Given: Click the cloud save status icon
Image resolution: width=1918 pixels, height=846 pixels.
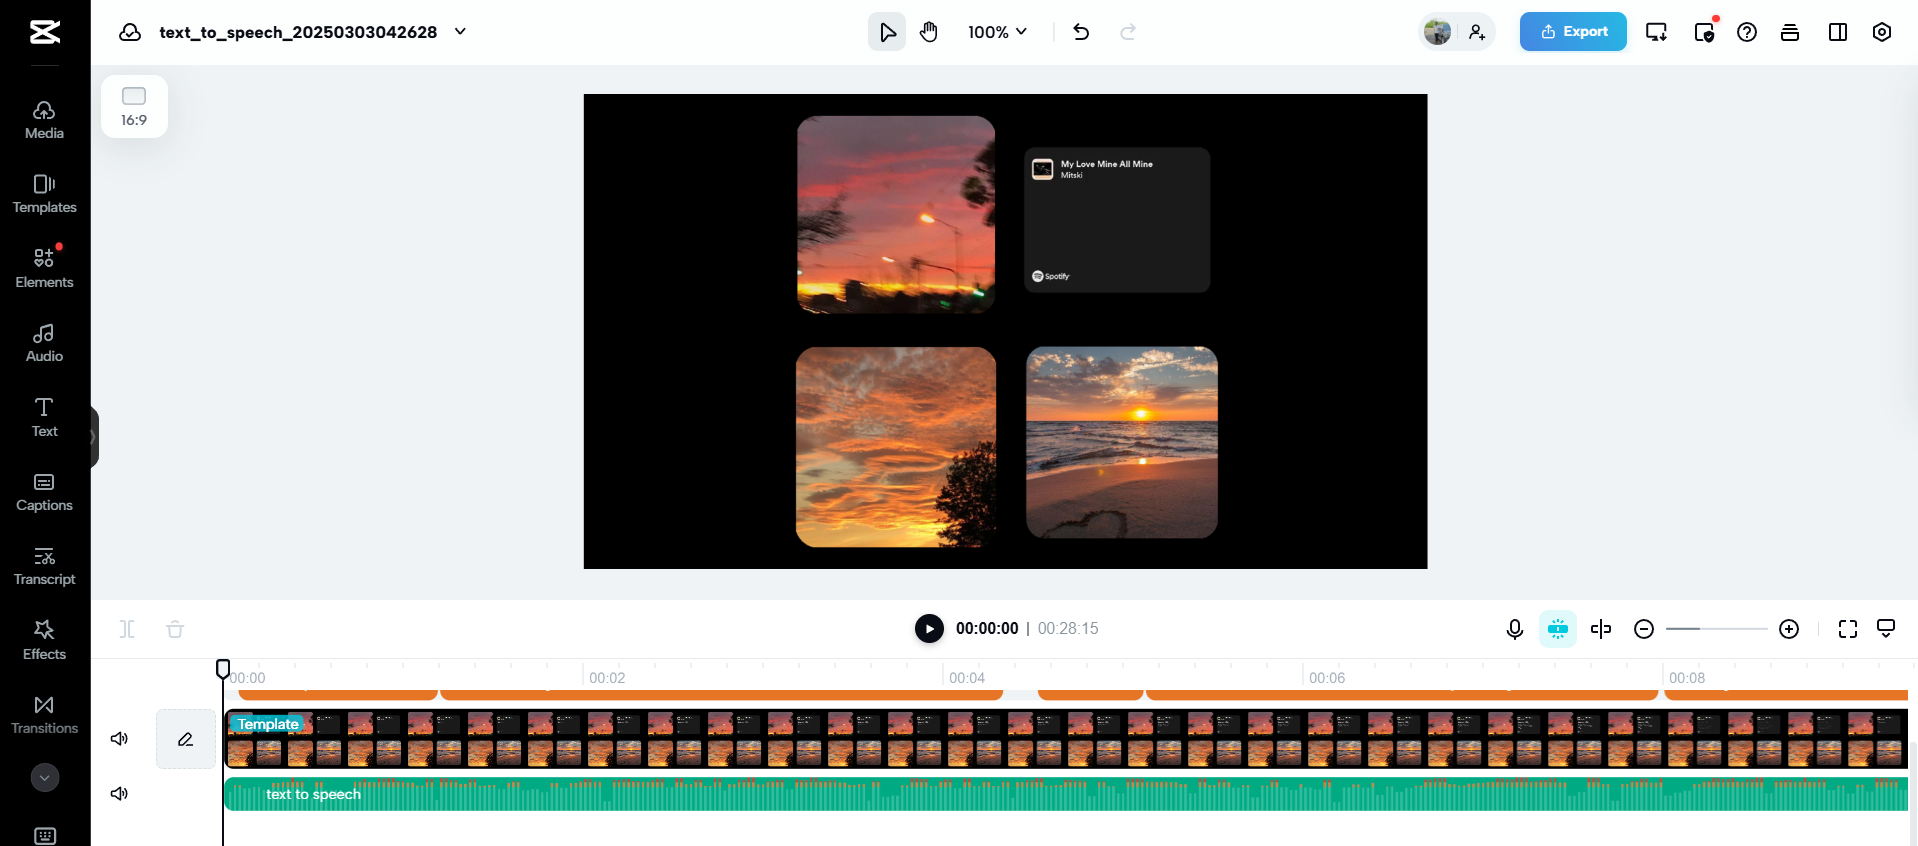Looking at the screenshot, I should click(130, 32).
